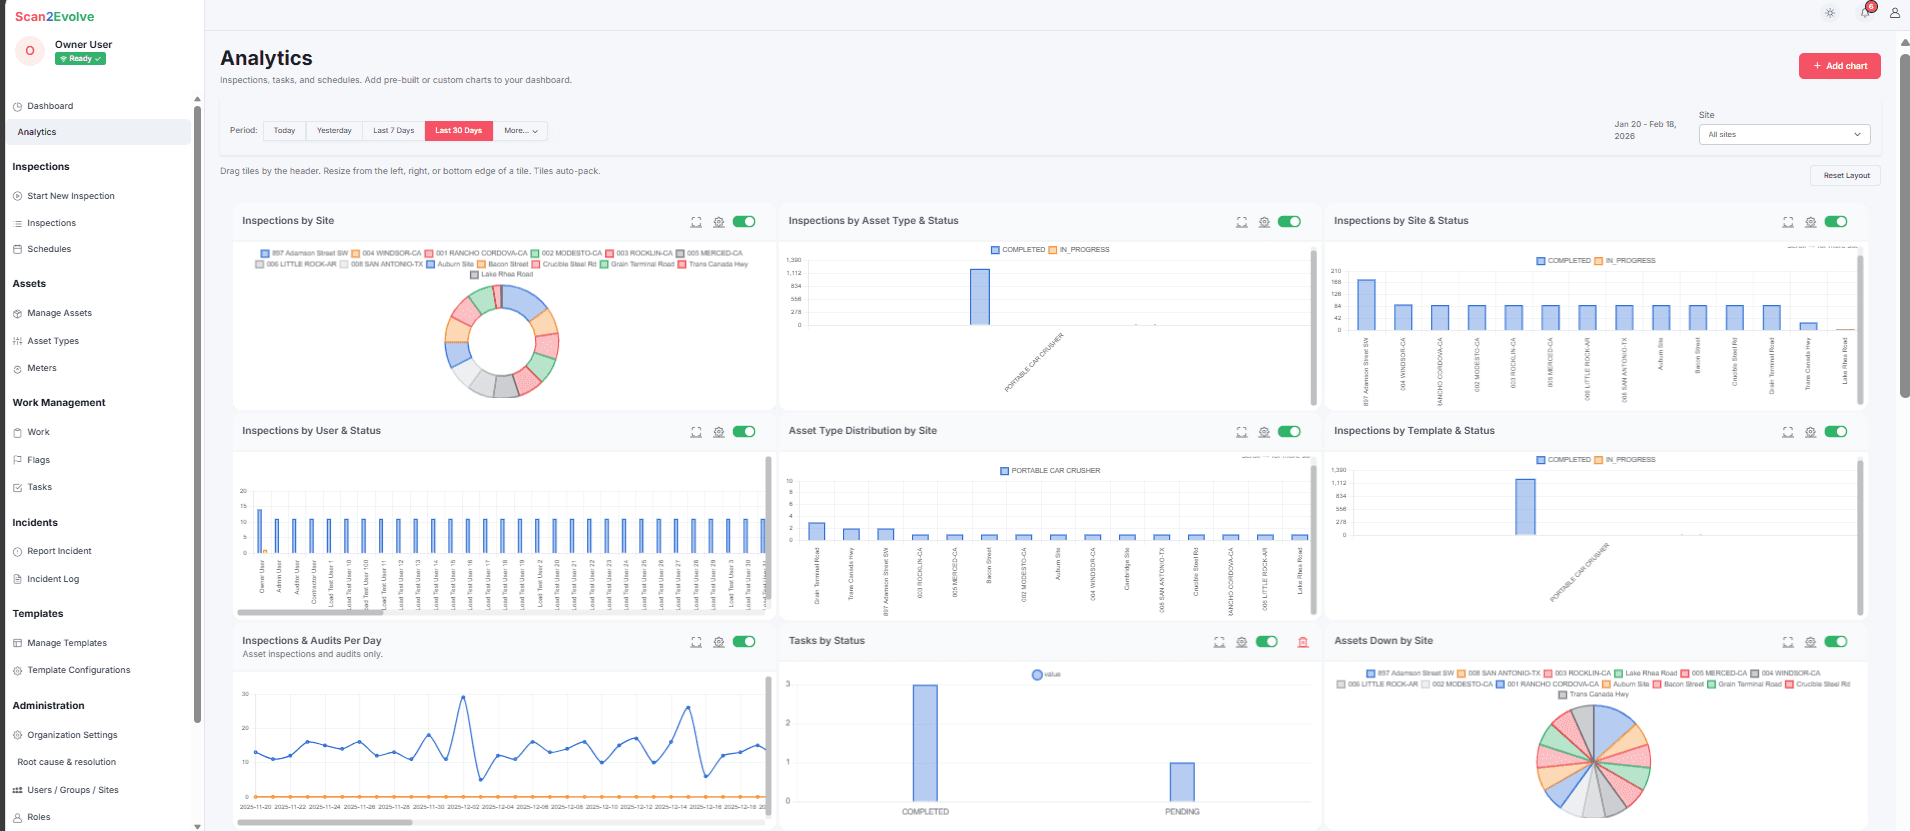Expand Inspections by Template & Status fullscreen
Image resolution: width=1910 pixels, height=831 pixels.
tap(1788, 432)
